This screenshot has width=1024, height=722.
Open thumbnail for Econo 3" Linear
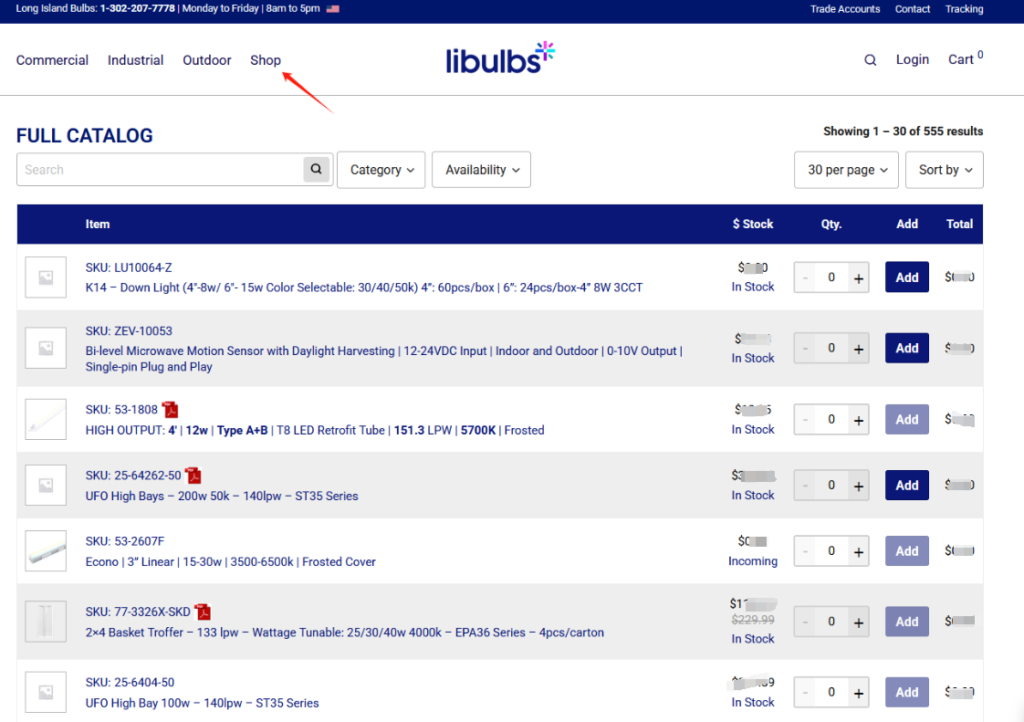(x=46, y=551)
